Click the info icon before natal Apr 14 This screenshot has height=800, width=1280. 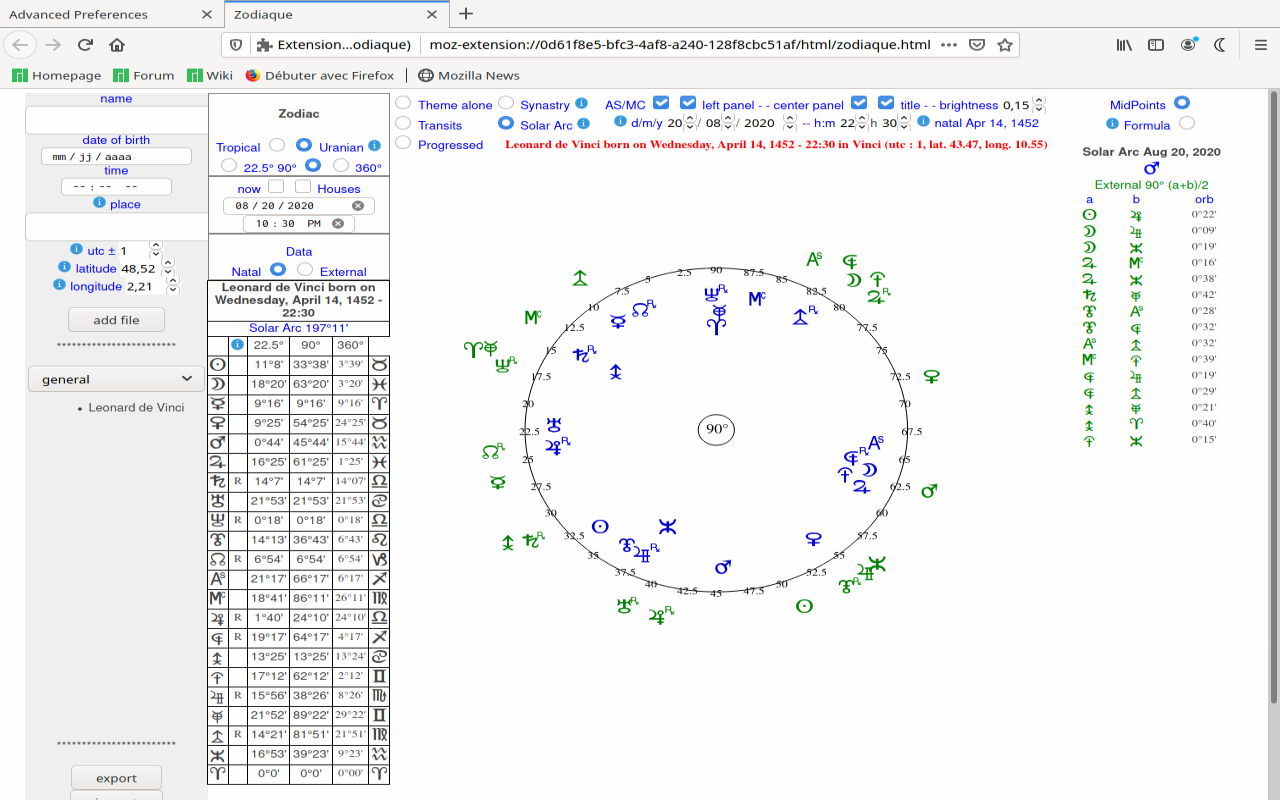pyautogui.click(x=924, y=122)
